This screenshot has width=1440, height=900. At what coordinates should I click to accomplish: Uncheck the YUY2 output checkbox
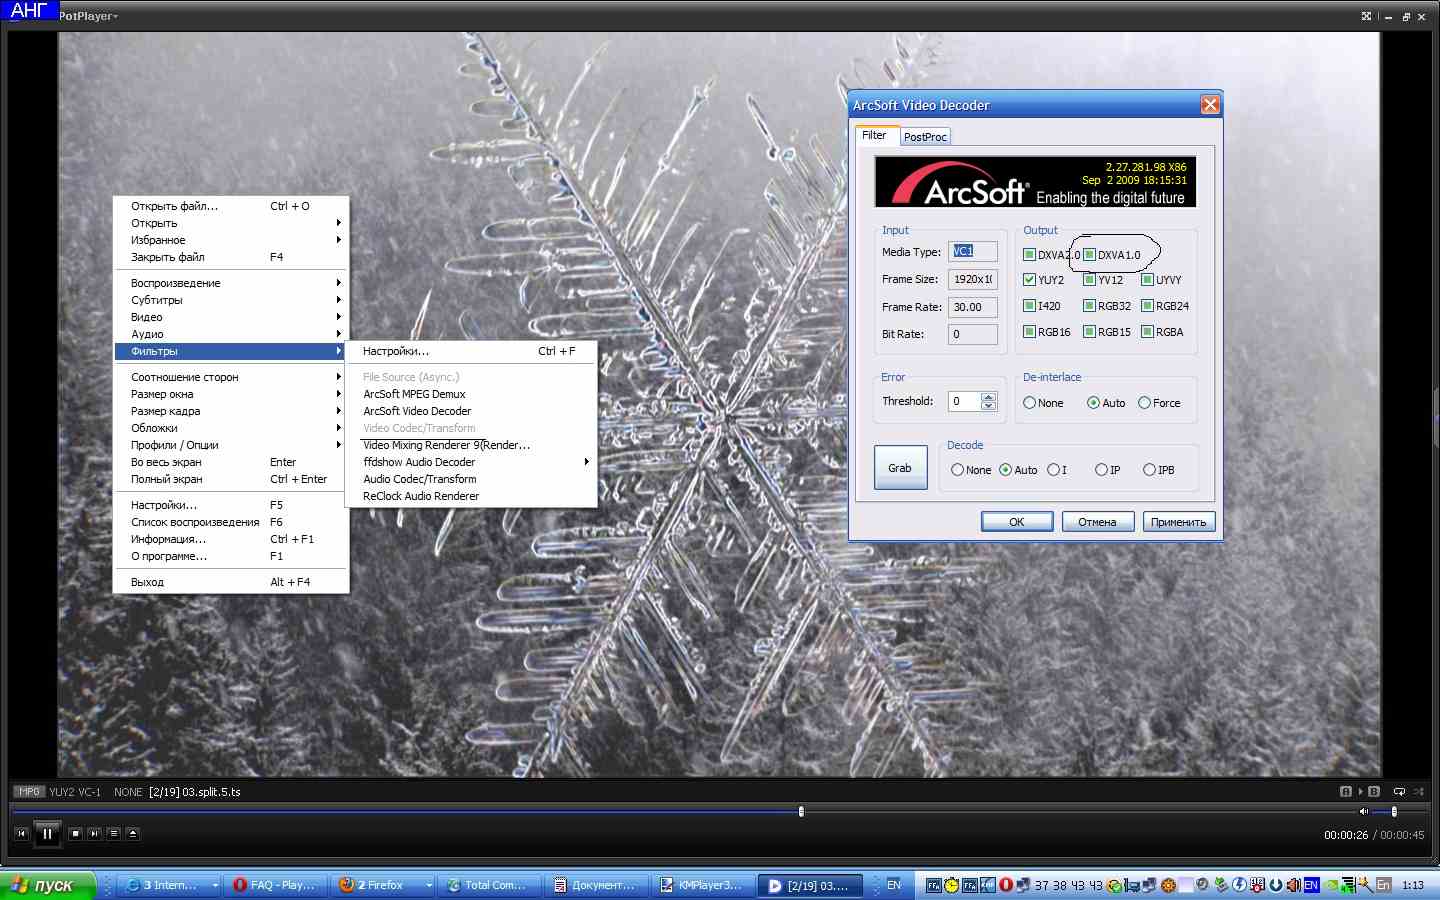click(1029, 280)
